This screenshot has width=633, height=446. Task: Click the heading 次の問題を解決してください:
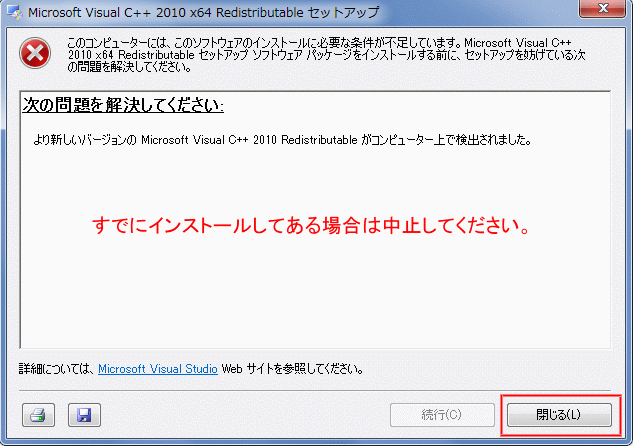tap(123, 105)
